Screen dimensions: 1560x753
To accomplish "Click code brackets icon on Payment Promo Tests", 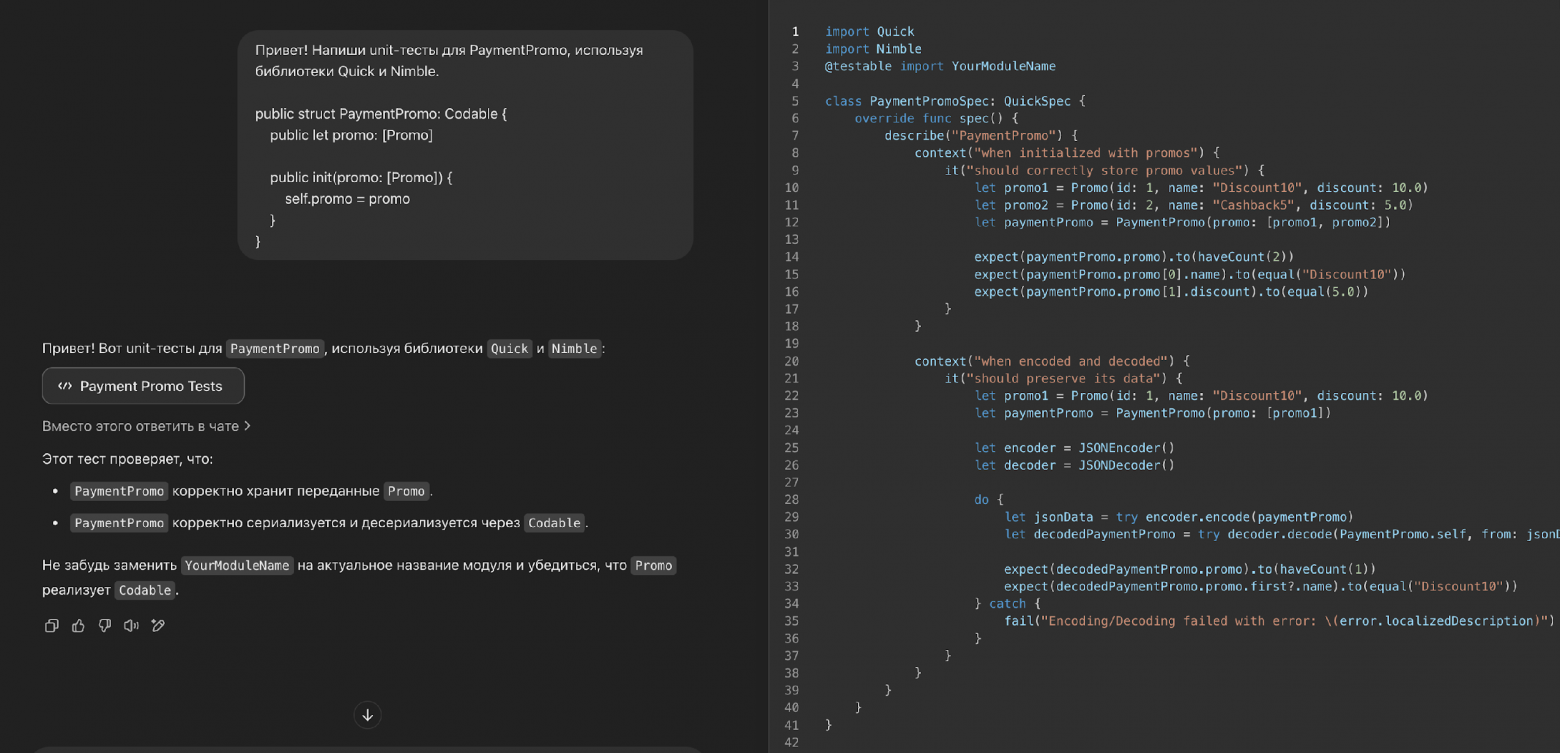I will coord(65,386).
